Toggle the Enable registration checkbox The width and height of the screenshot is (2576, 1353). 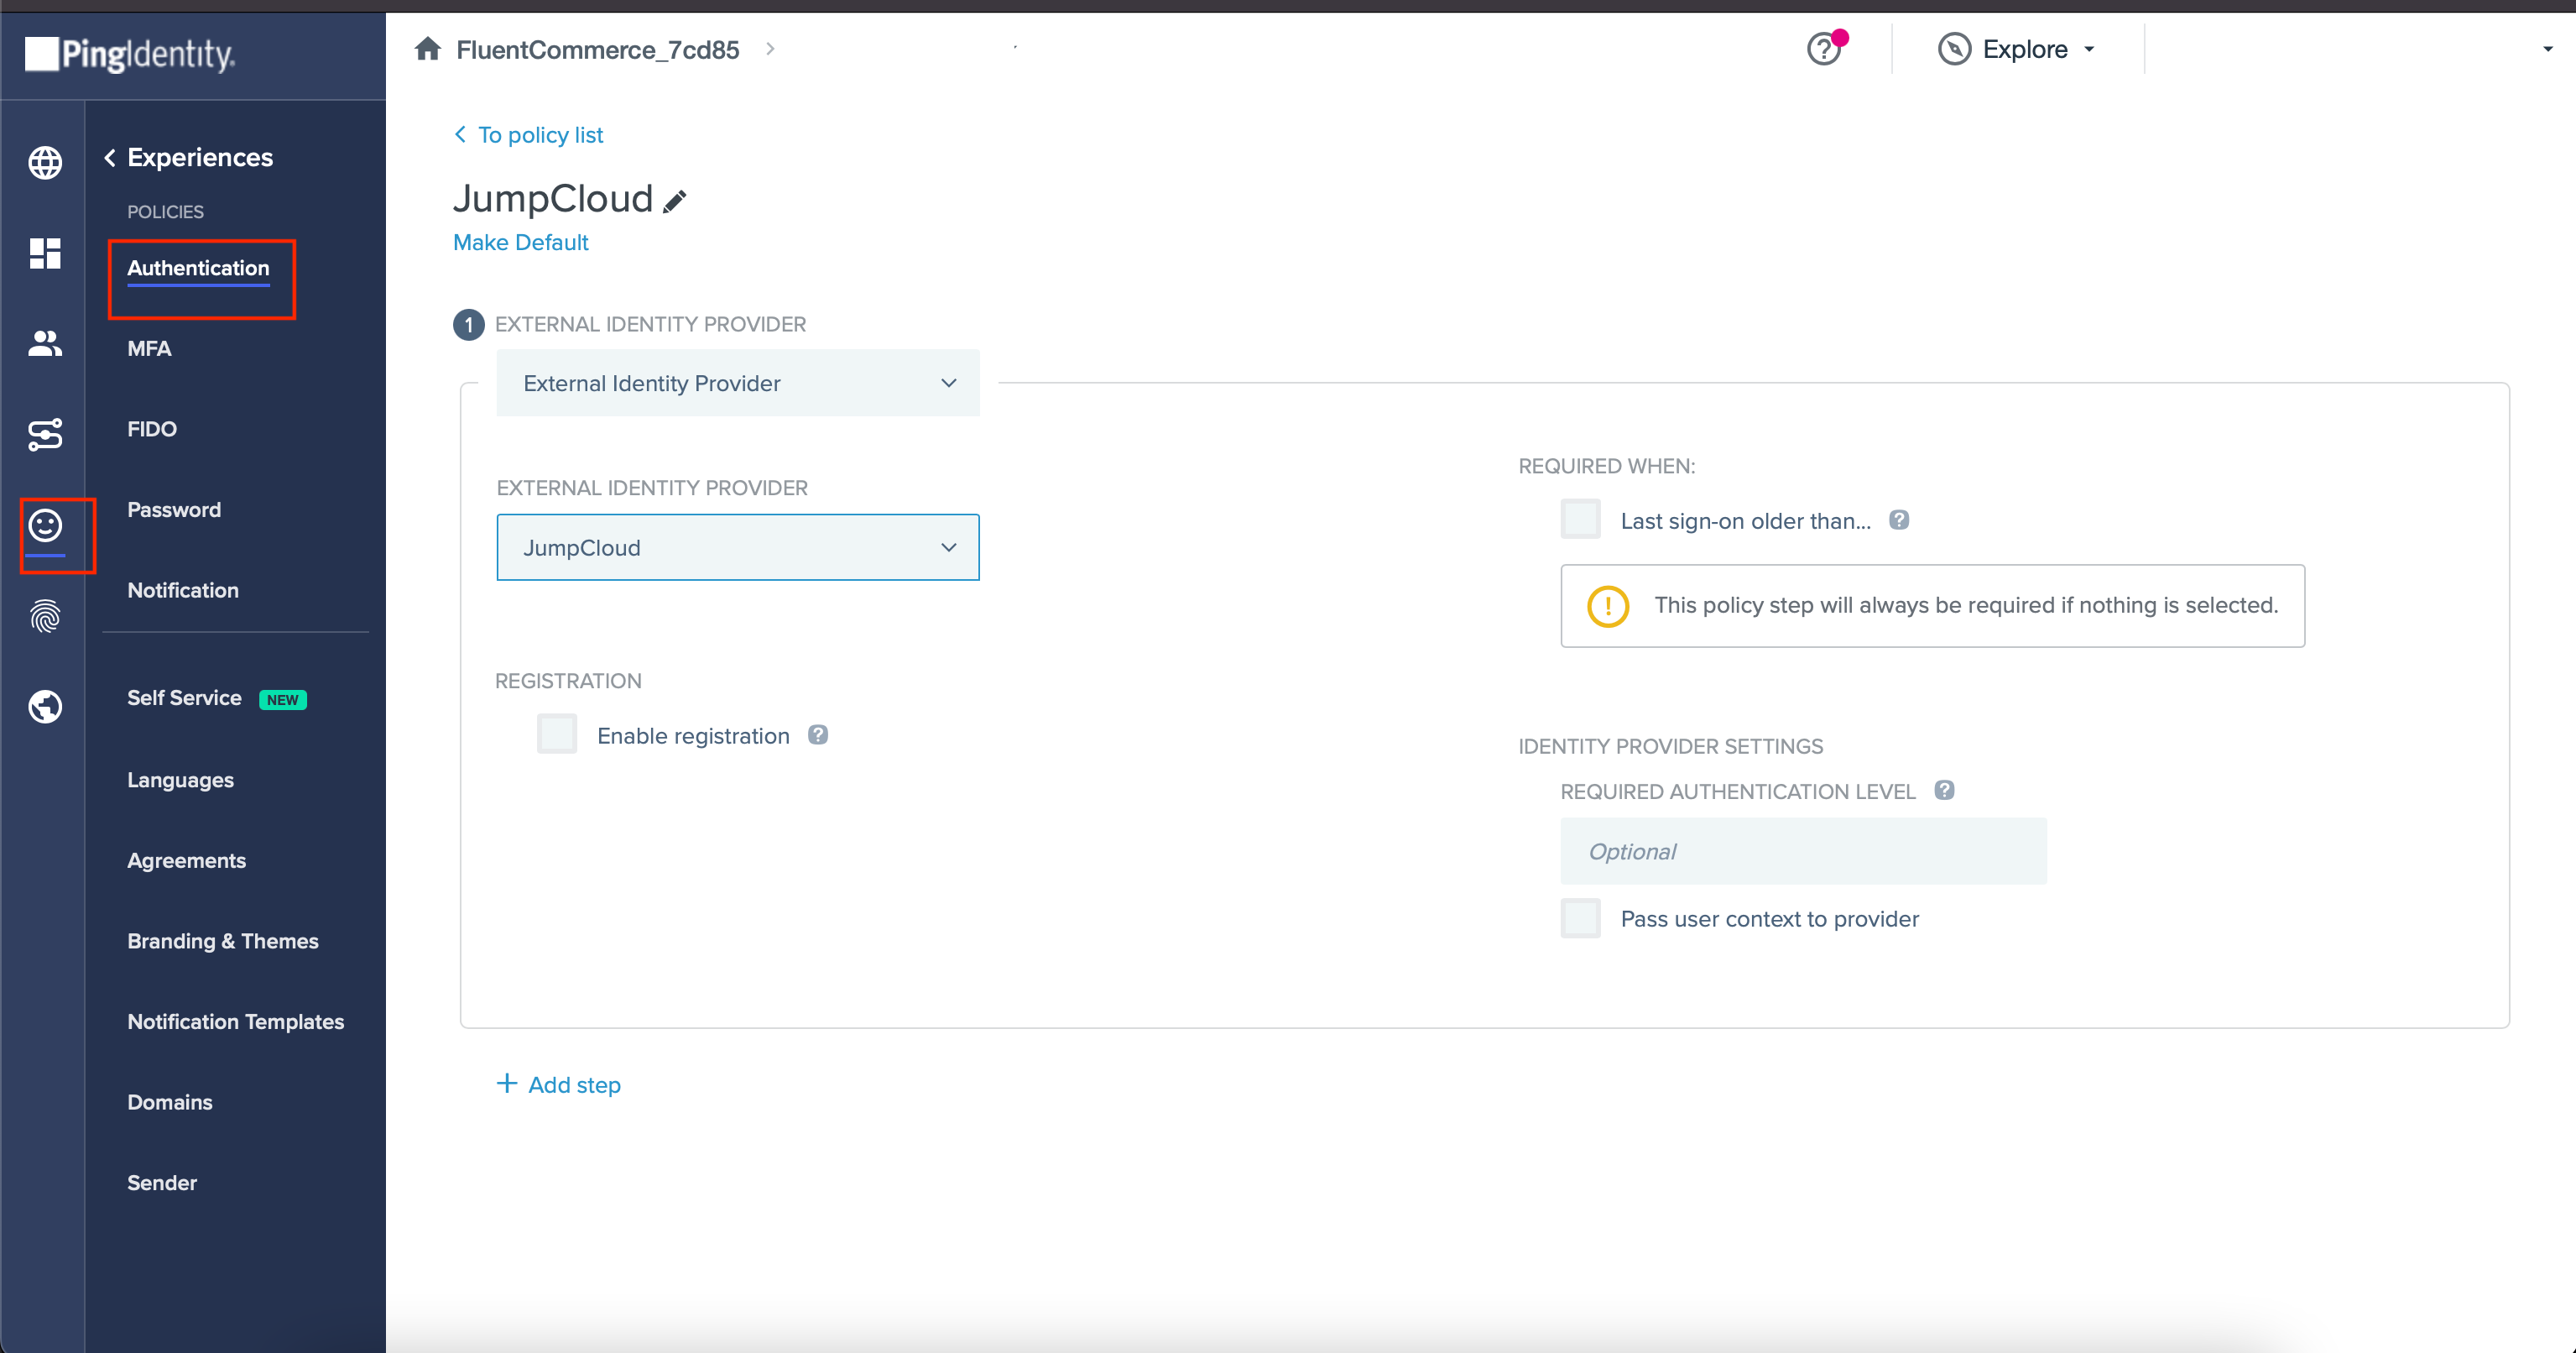[x=557, y=734]
